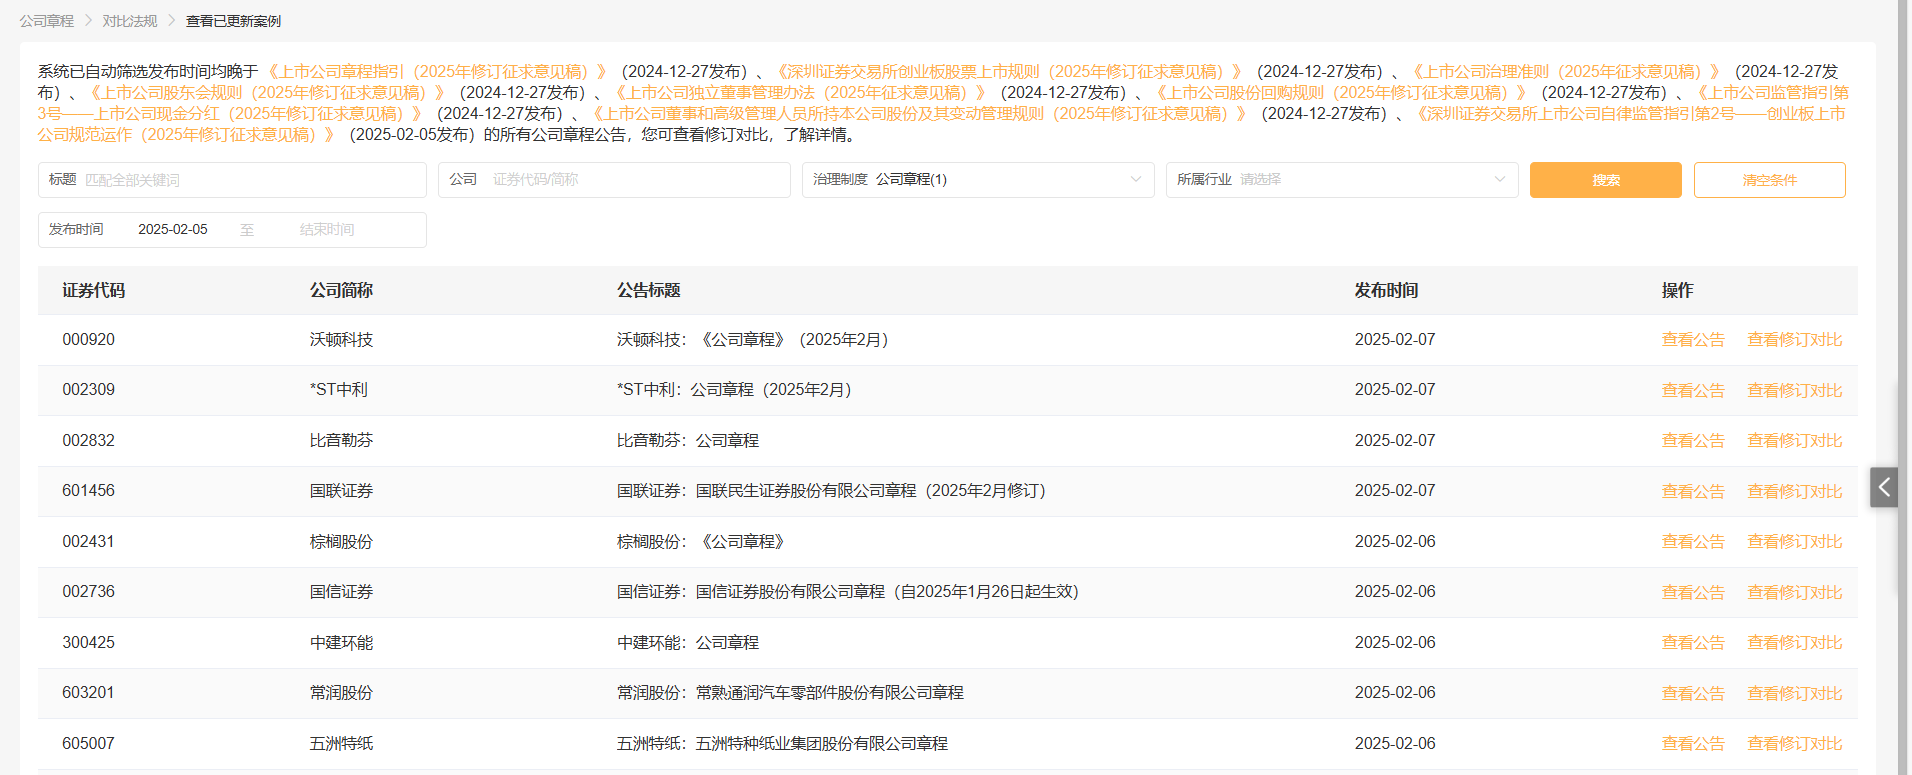Click the side panel collapse arrow
The height and width of the screenshot is (775, 1912).
tap(1884, 487)
